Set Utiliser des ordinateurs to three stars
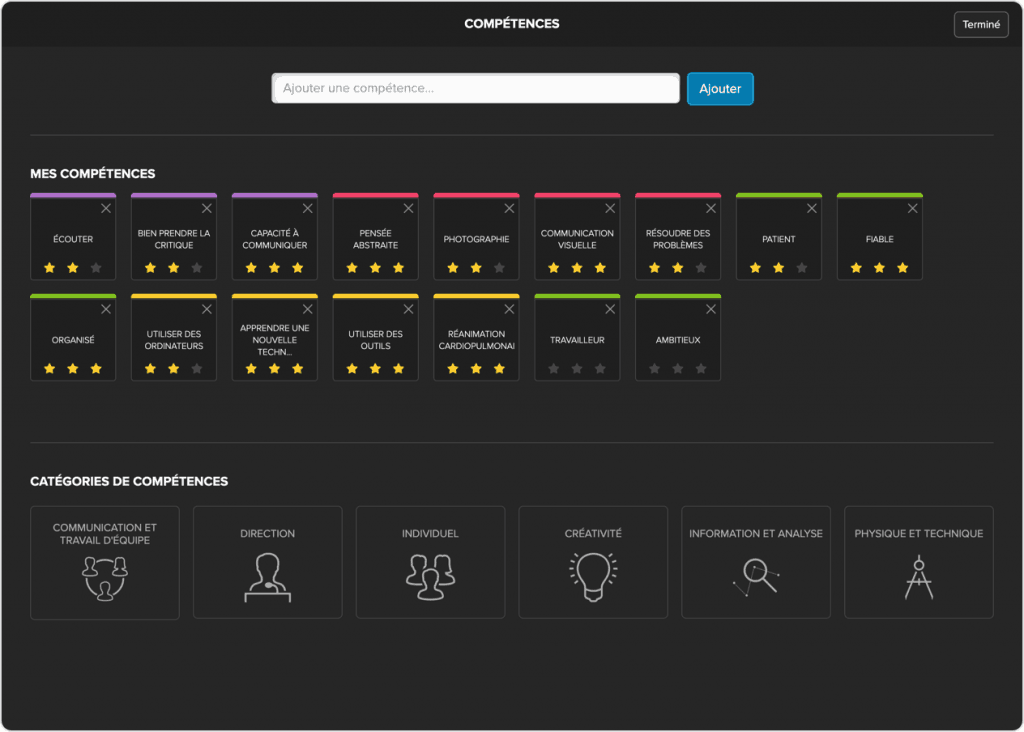This screenshot has height=732, width=1024. click(197, 369)
